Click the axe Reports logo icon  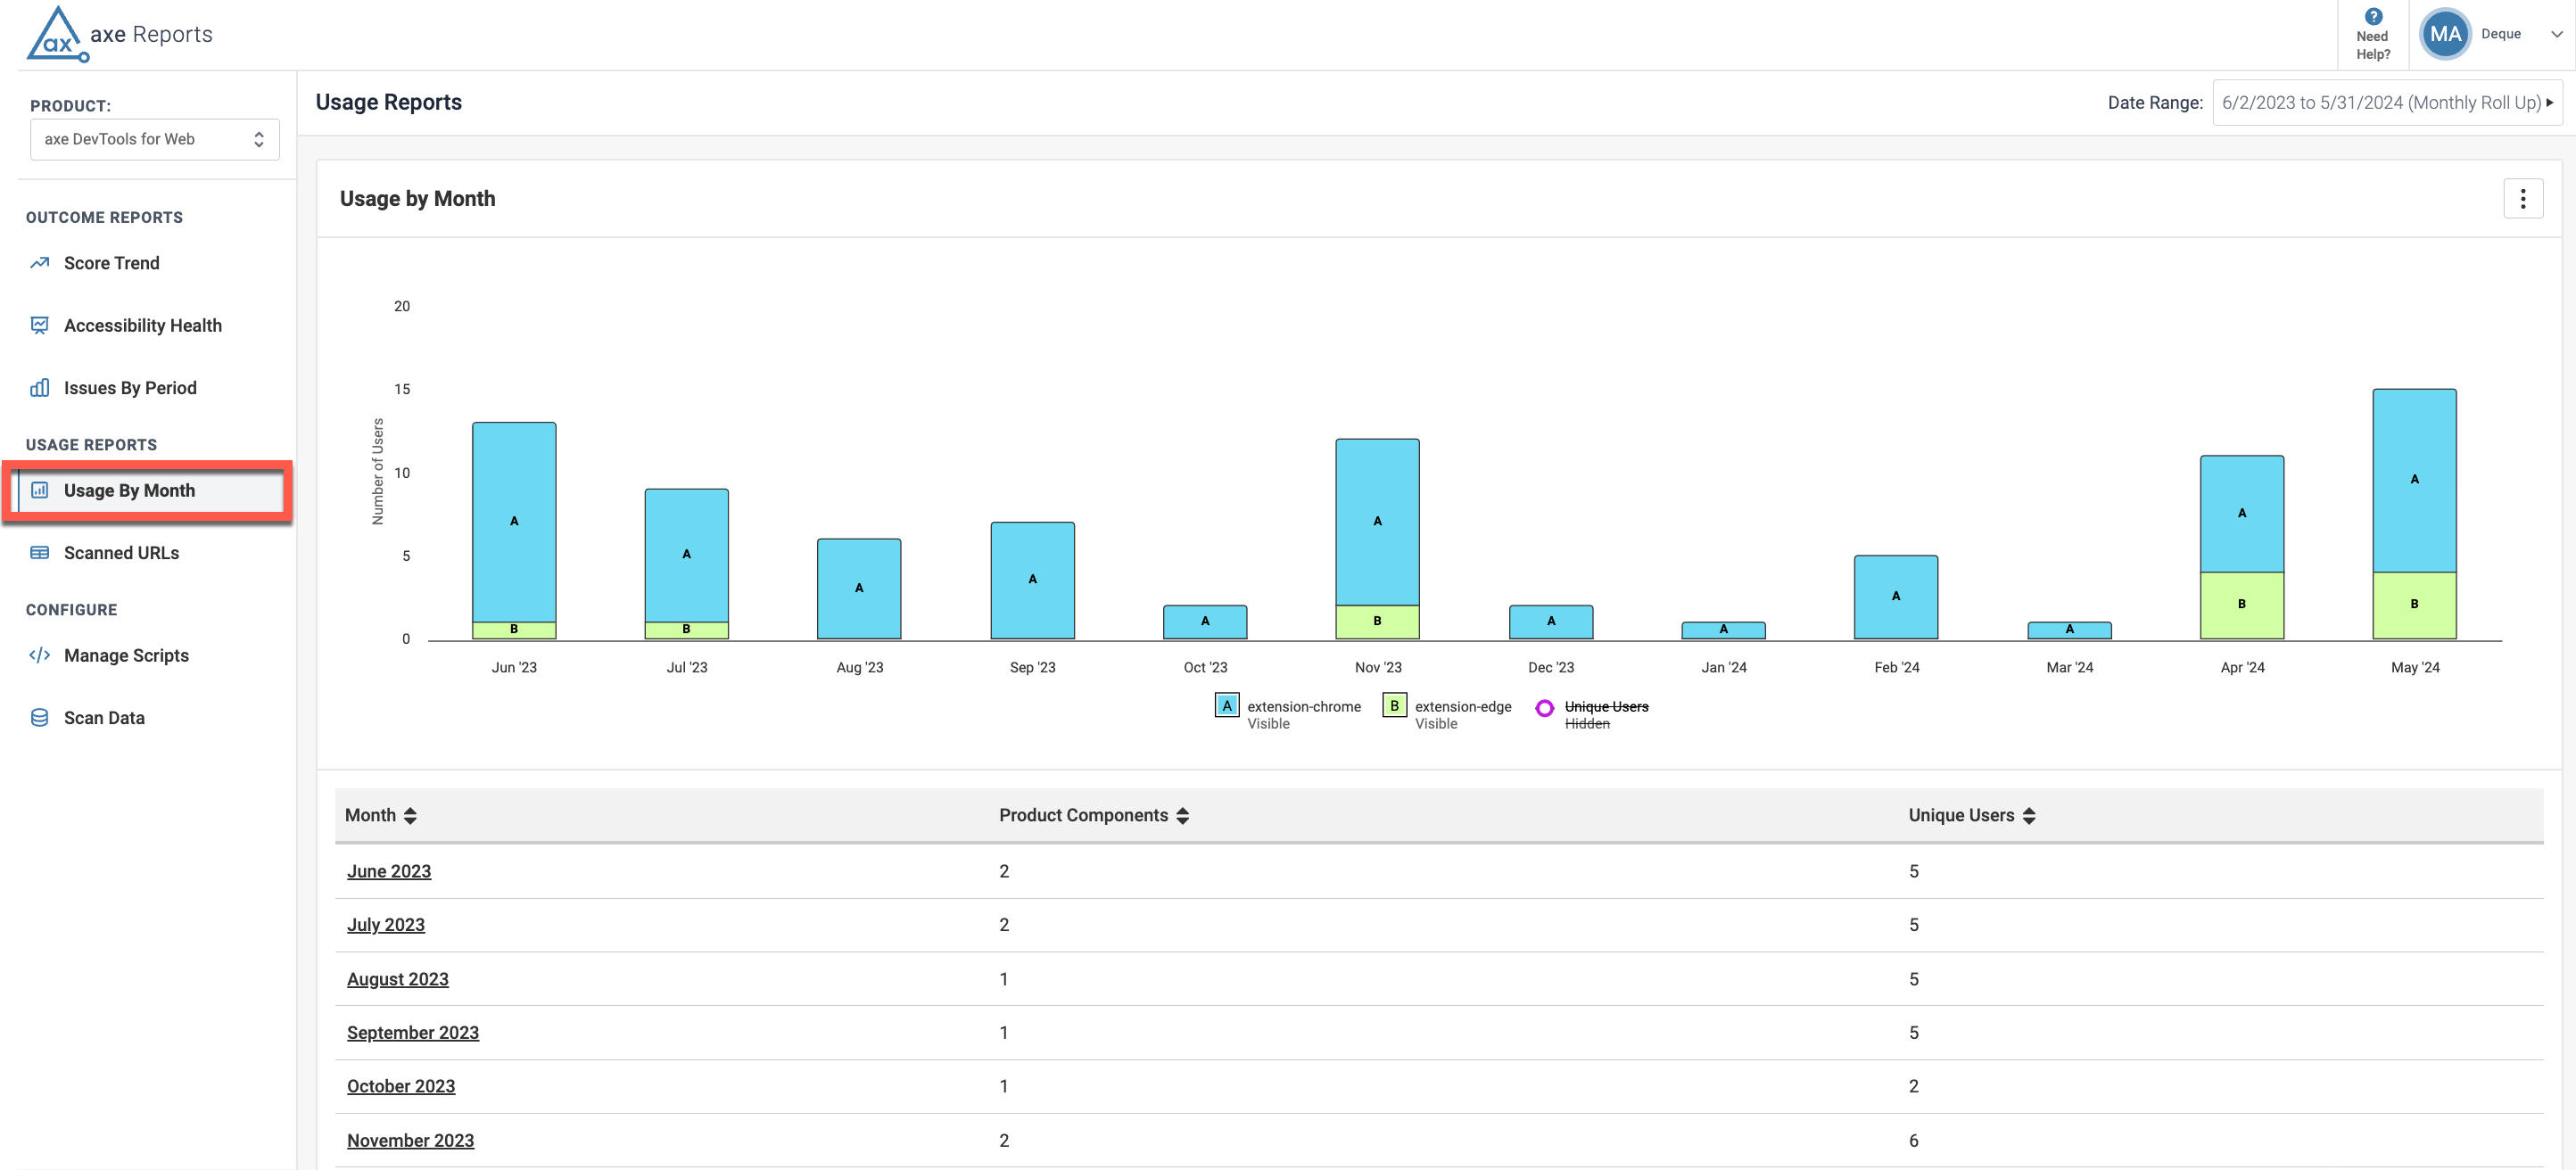[x=56, y=34]
